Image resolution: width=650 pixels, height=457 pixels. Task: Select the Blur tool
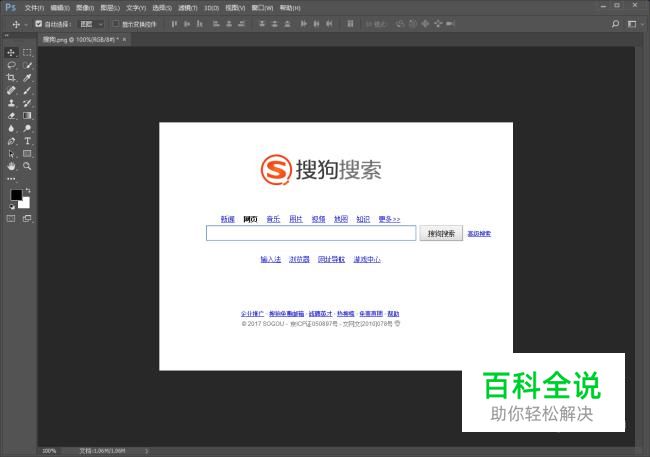(x=11, y=128)
